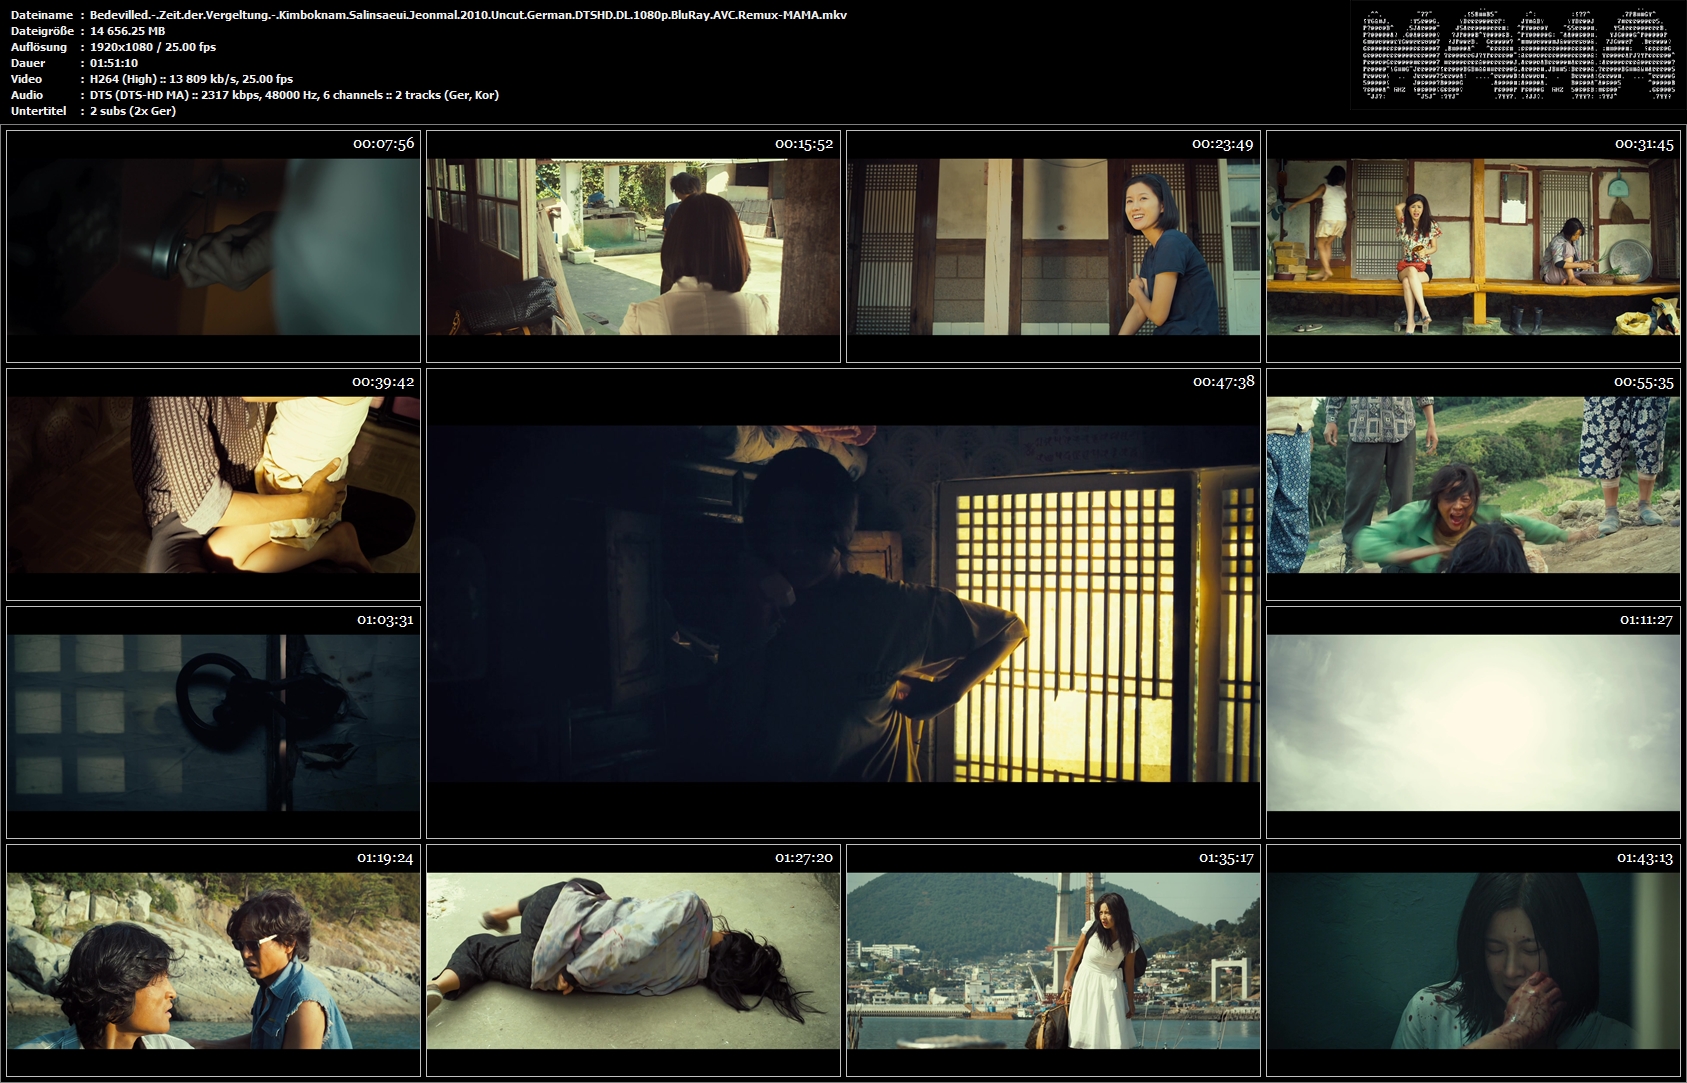Open the thumbnail at 00:15:52
Image resolution: width=1687 pixels, height=1083 pixels.
click(633, 246)
